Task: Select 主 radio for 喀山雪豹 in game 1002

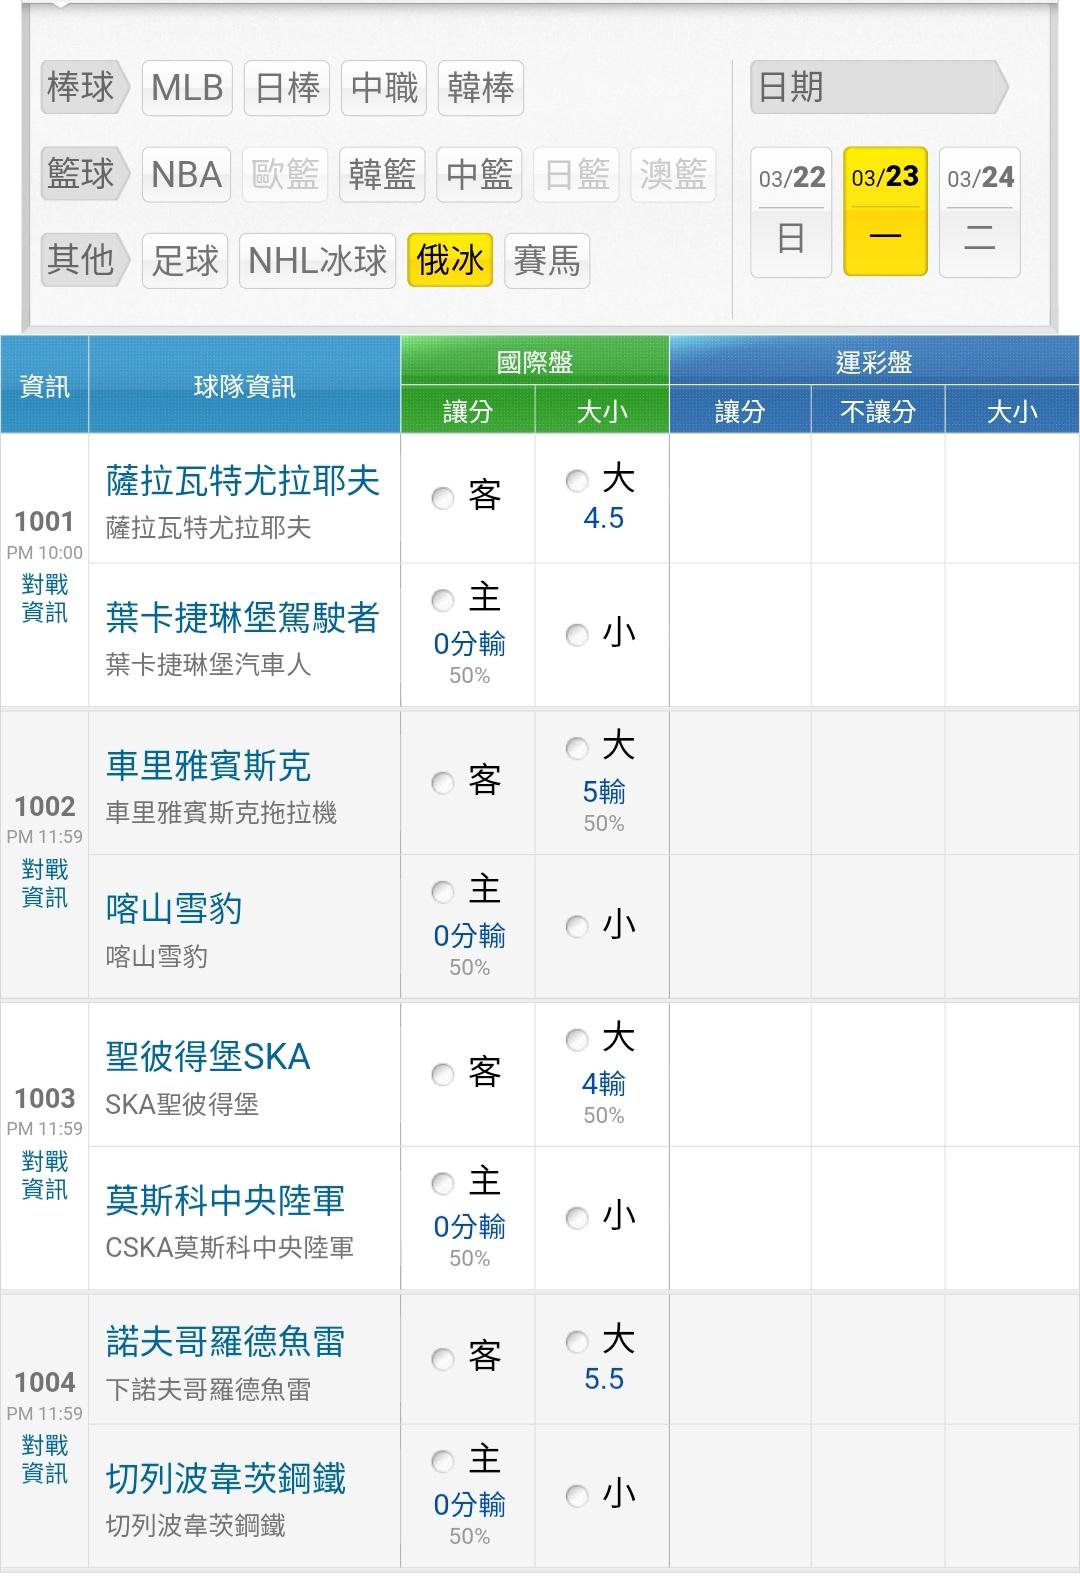Action: click(443, 891)
